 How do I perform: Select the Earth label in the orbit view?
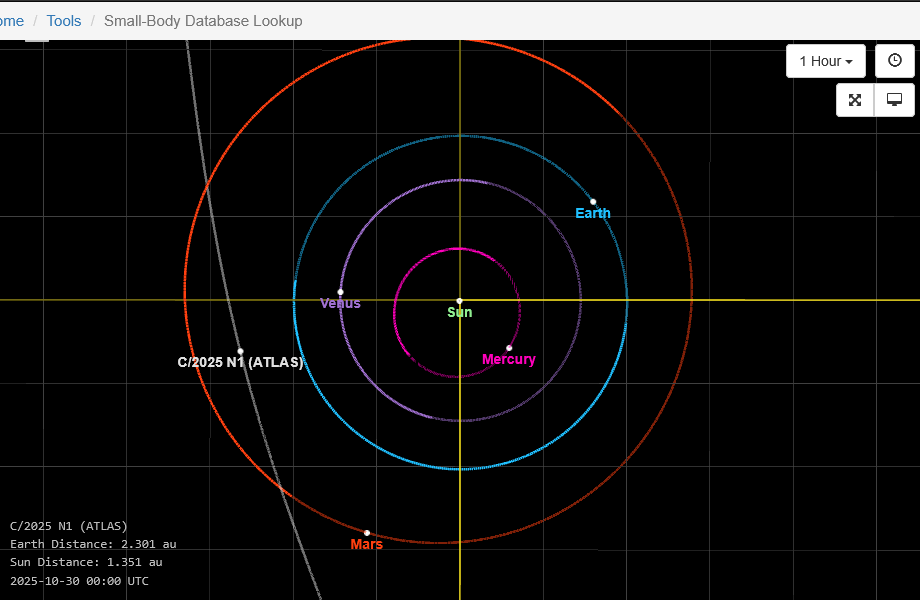click(593, 213)
